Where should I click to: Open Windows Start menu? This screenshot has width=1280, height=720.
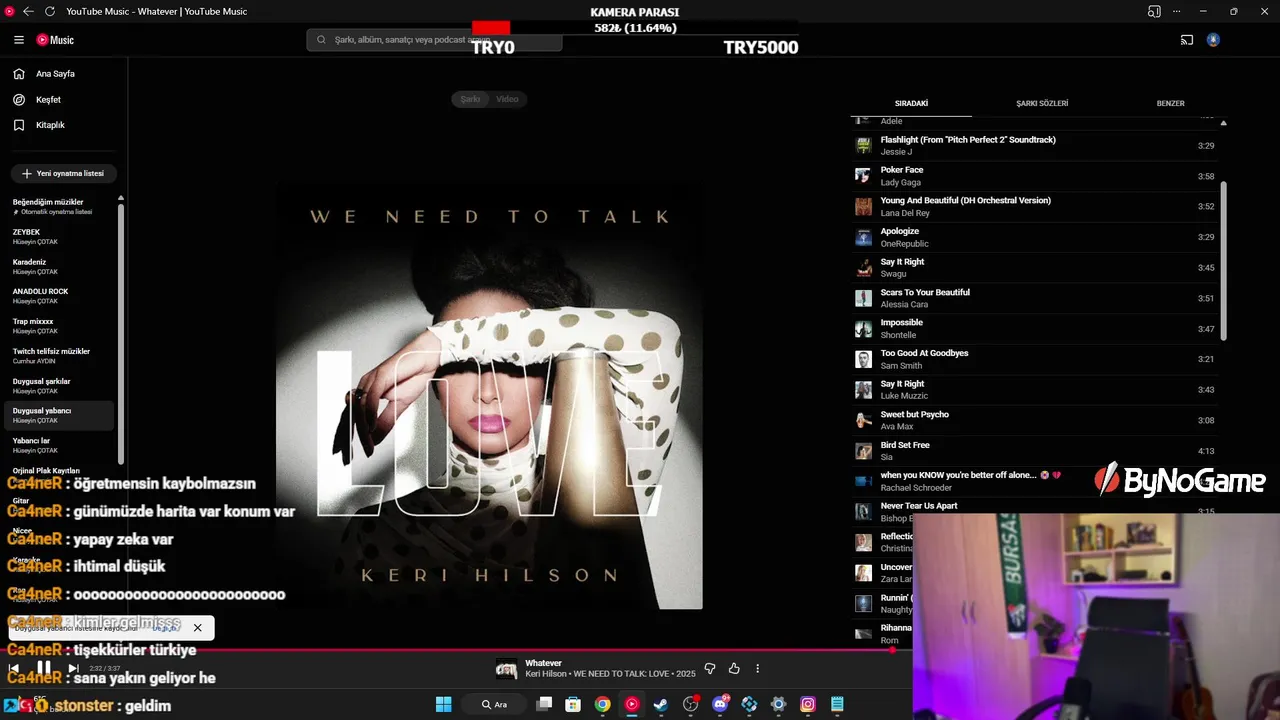point(443,704)
